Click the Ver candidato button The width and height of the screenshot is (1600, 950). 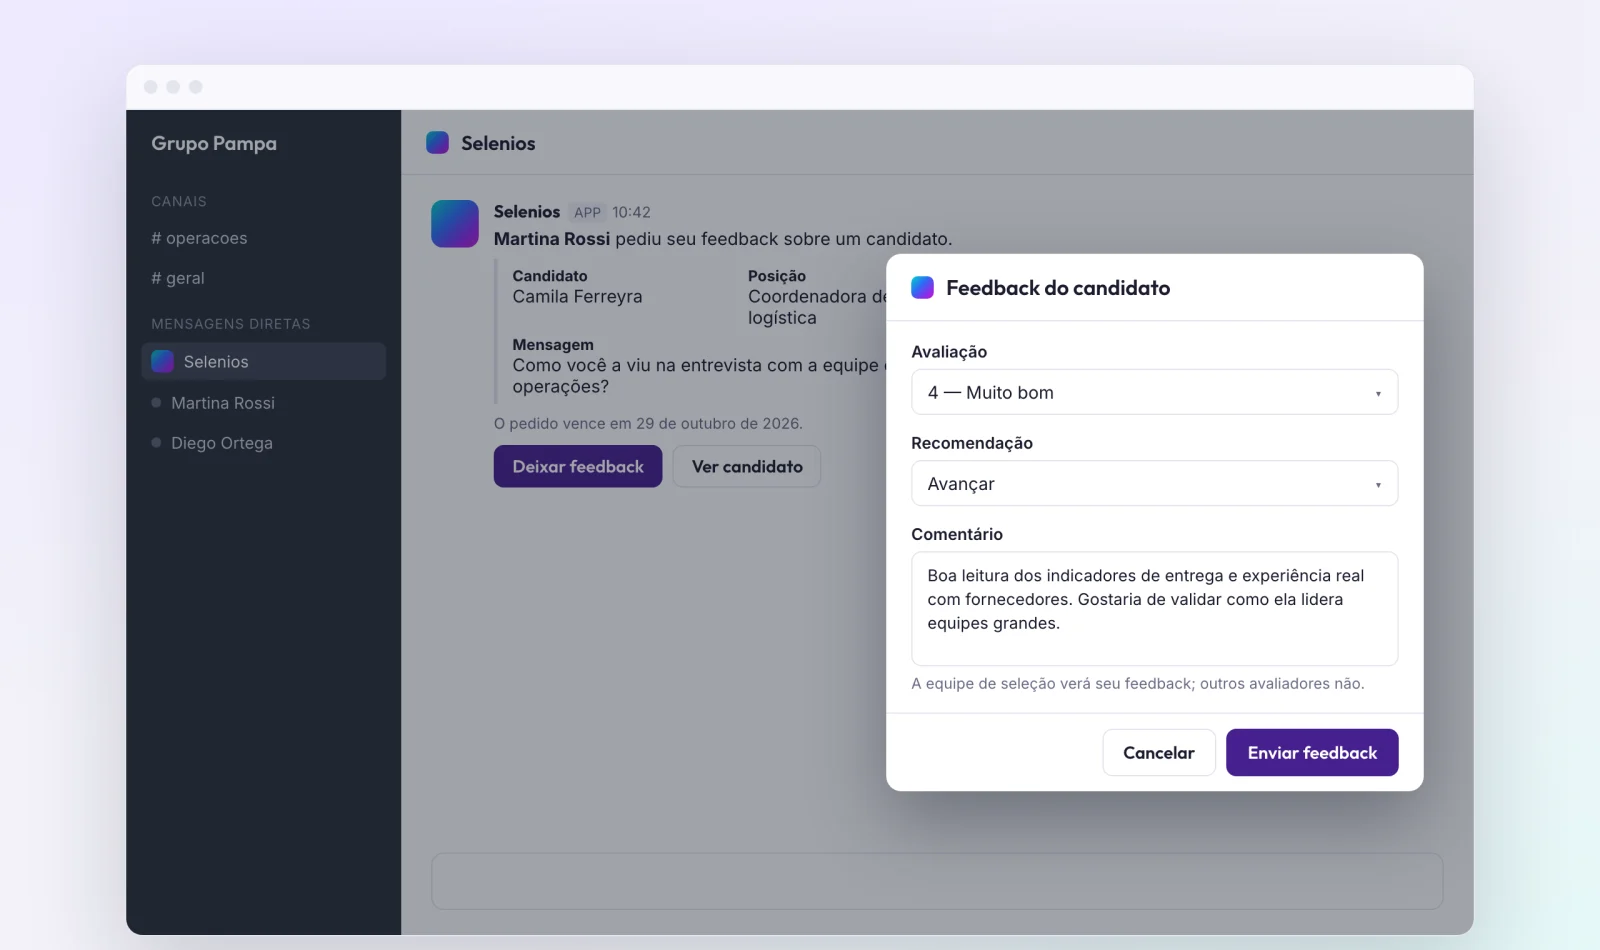(x=747, y=466)
